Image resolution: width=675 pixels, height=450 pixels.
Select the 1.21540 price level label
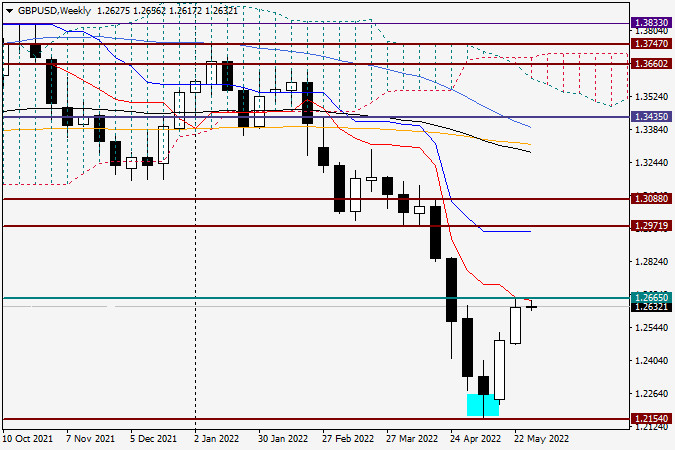click(x=652, y=419)
